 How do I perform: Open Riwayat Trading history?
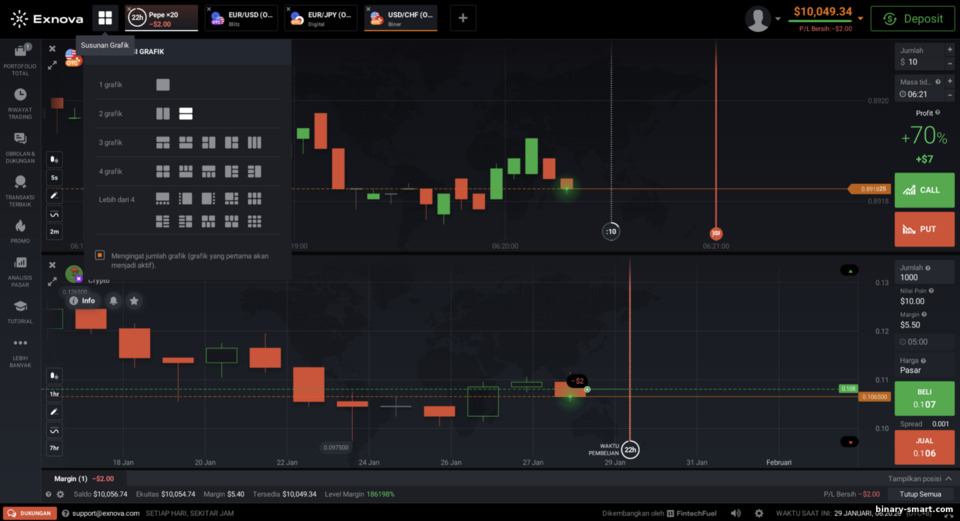click(20, 103)
